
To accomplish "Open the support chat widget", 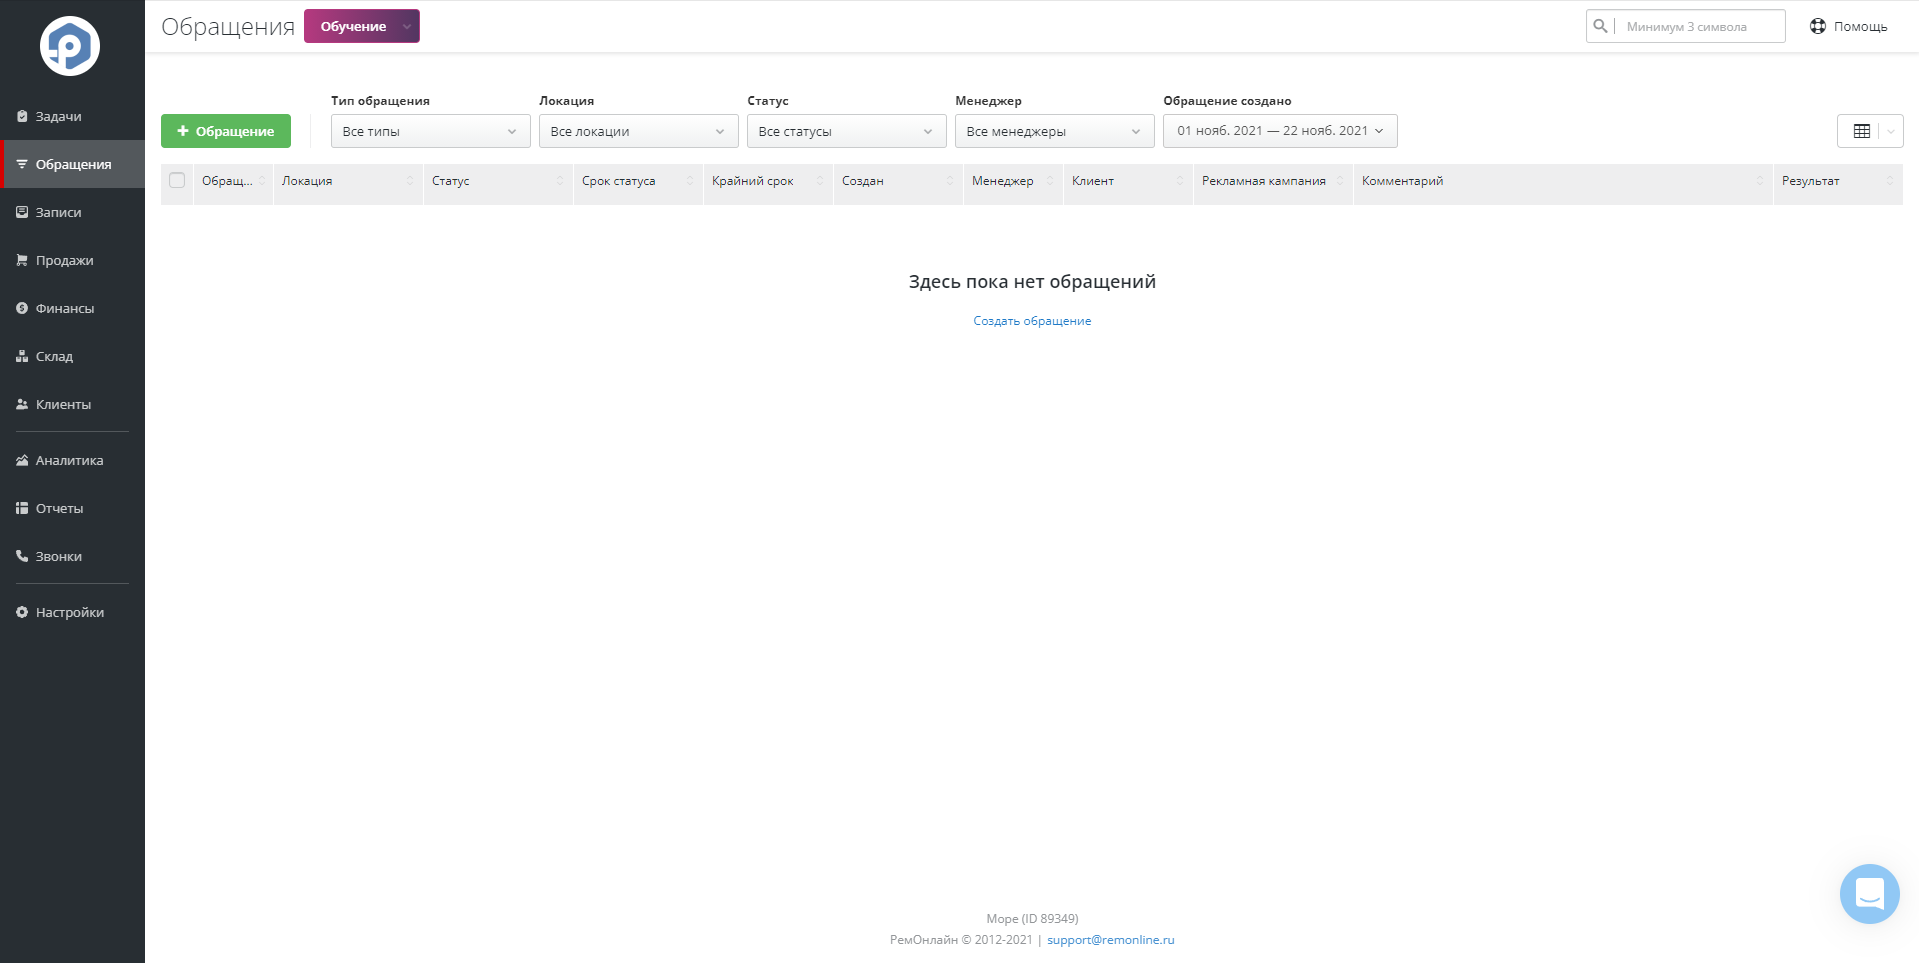I will click(1869, 893).
